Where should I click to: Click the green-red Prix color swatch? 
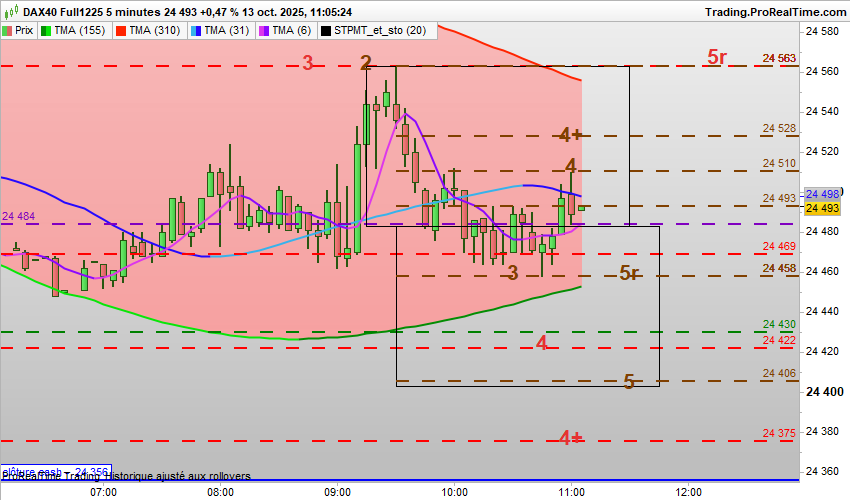[7, 31]
